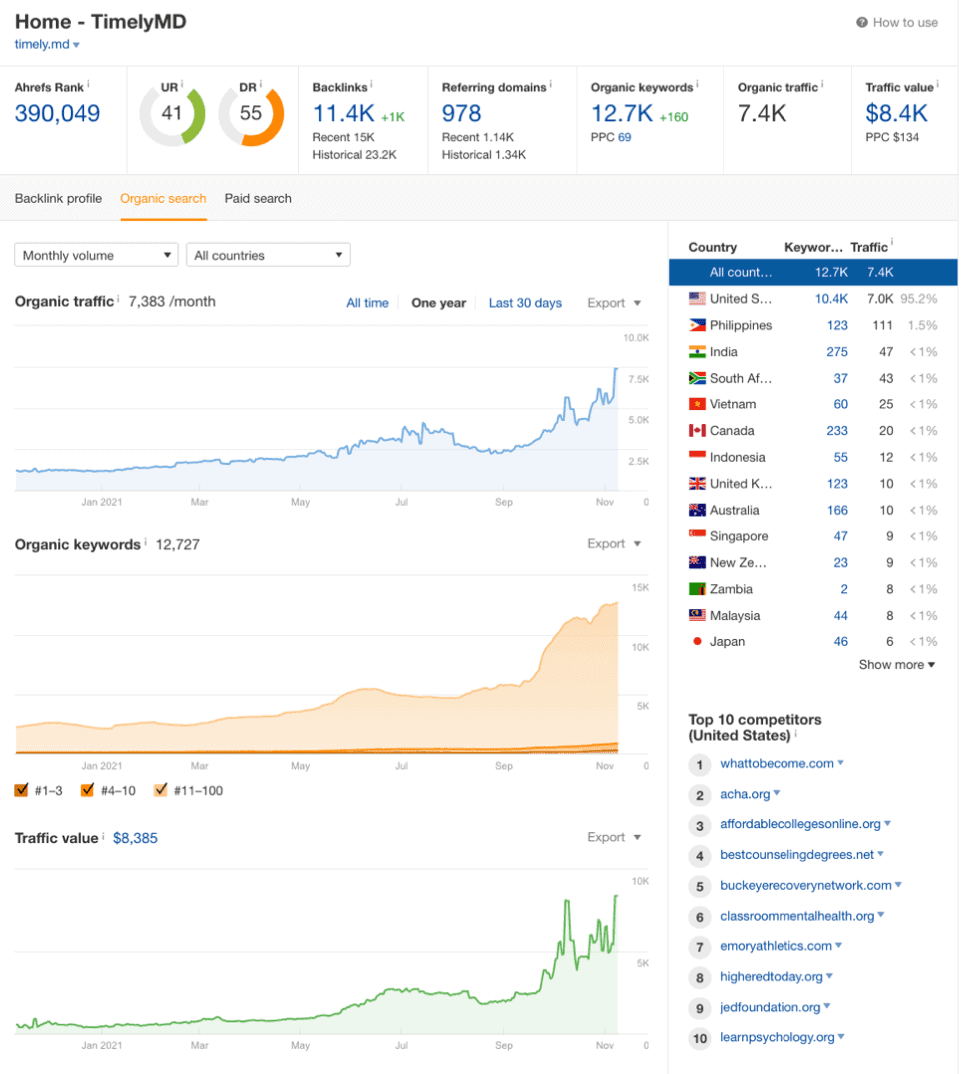Click the Canada flag icon

[x=697, y=431]
